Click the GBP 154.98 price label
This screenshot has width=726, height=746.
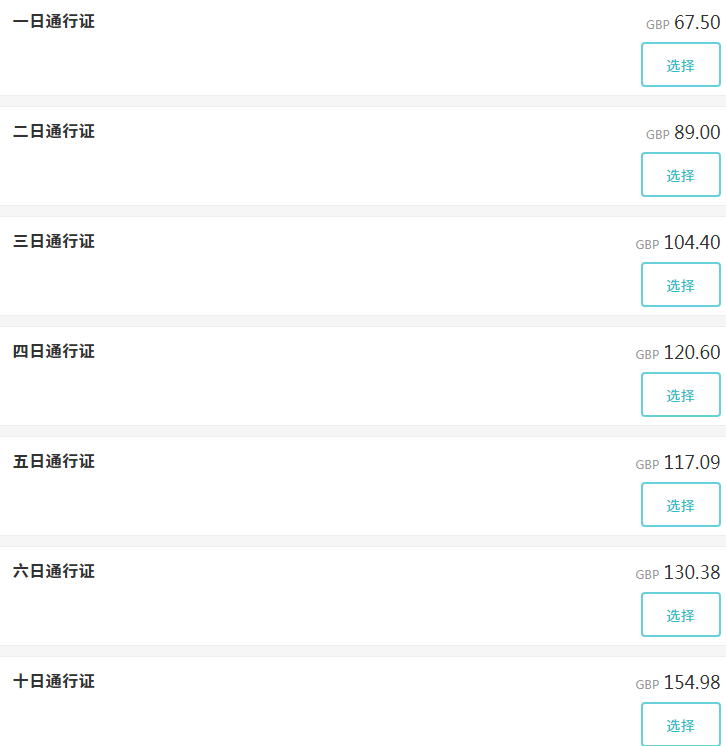[x=678, y=683]
